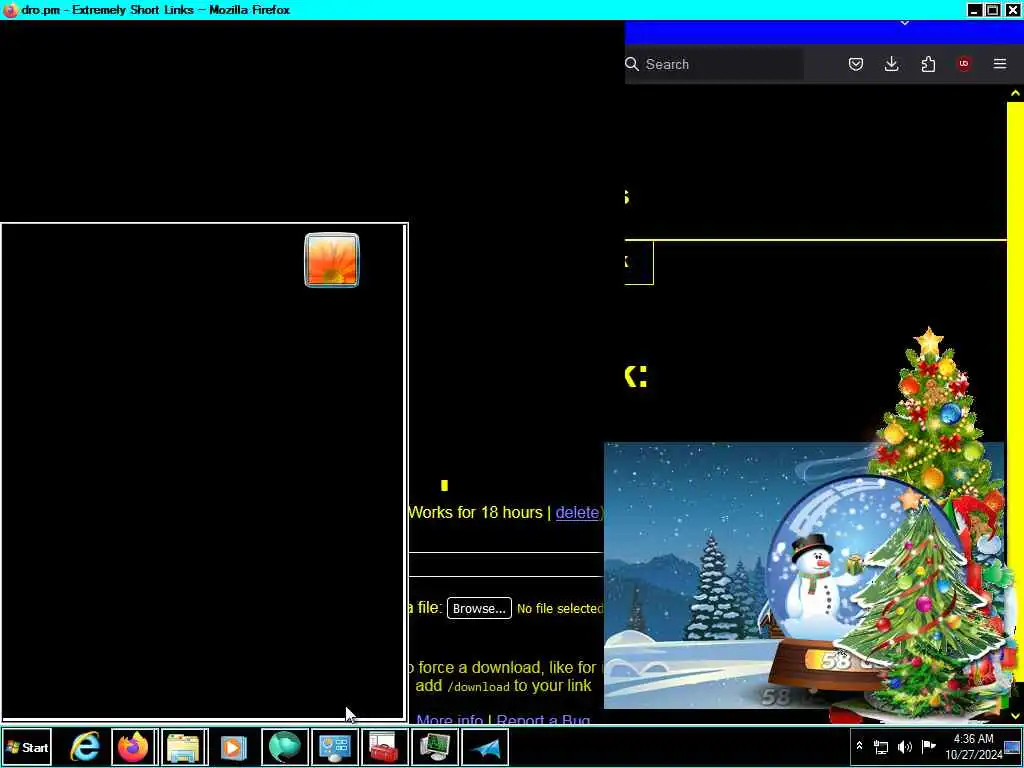Click the taskbar clock 4:36 AM

tap(973, 747)
